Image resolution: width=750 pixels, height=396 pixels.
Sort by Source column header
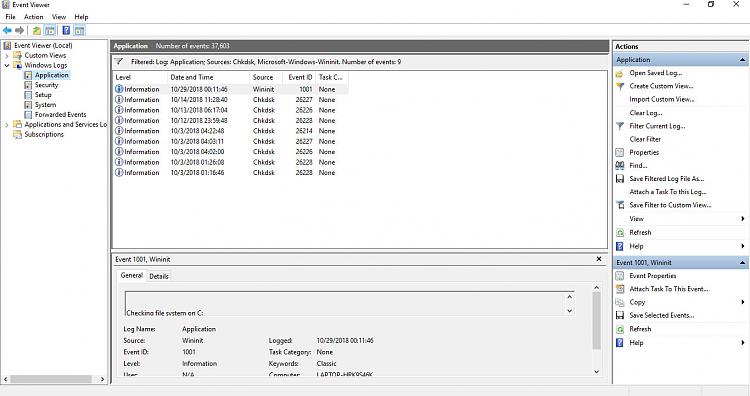[266, 77]
